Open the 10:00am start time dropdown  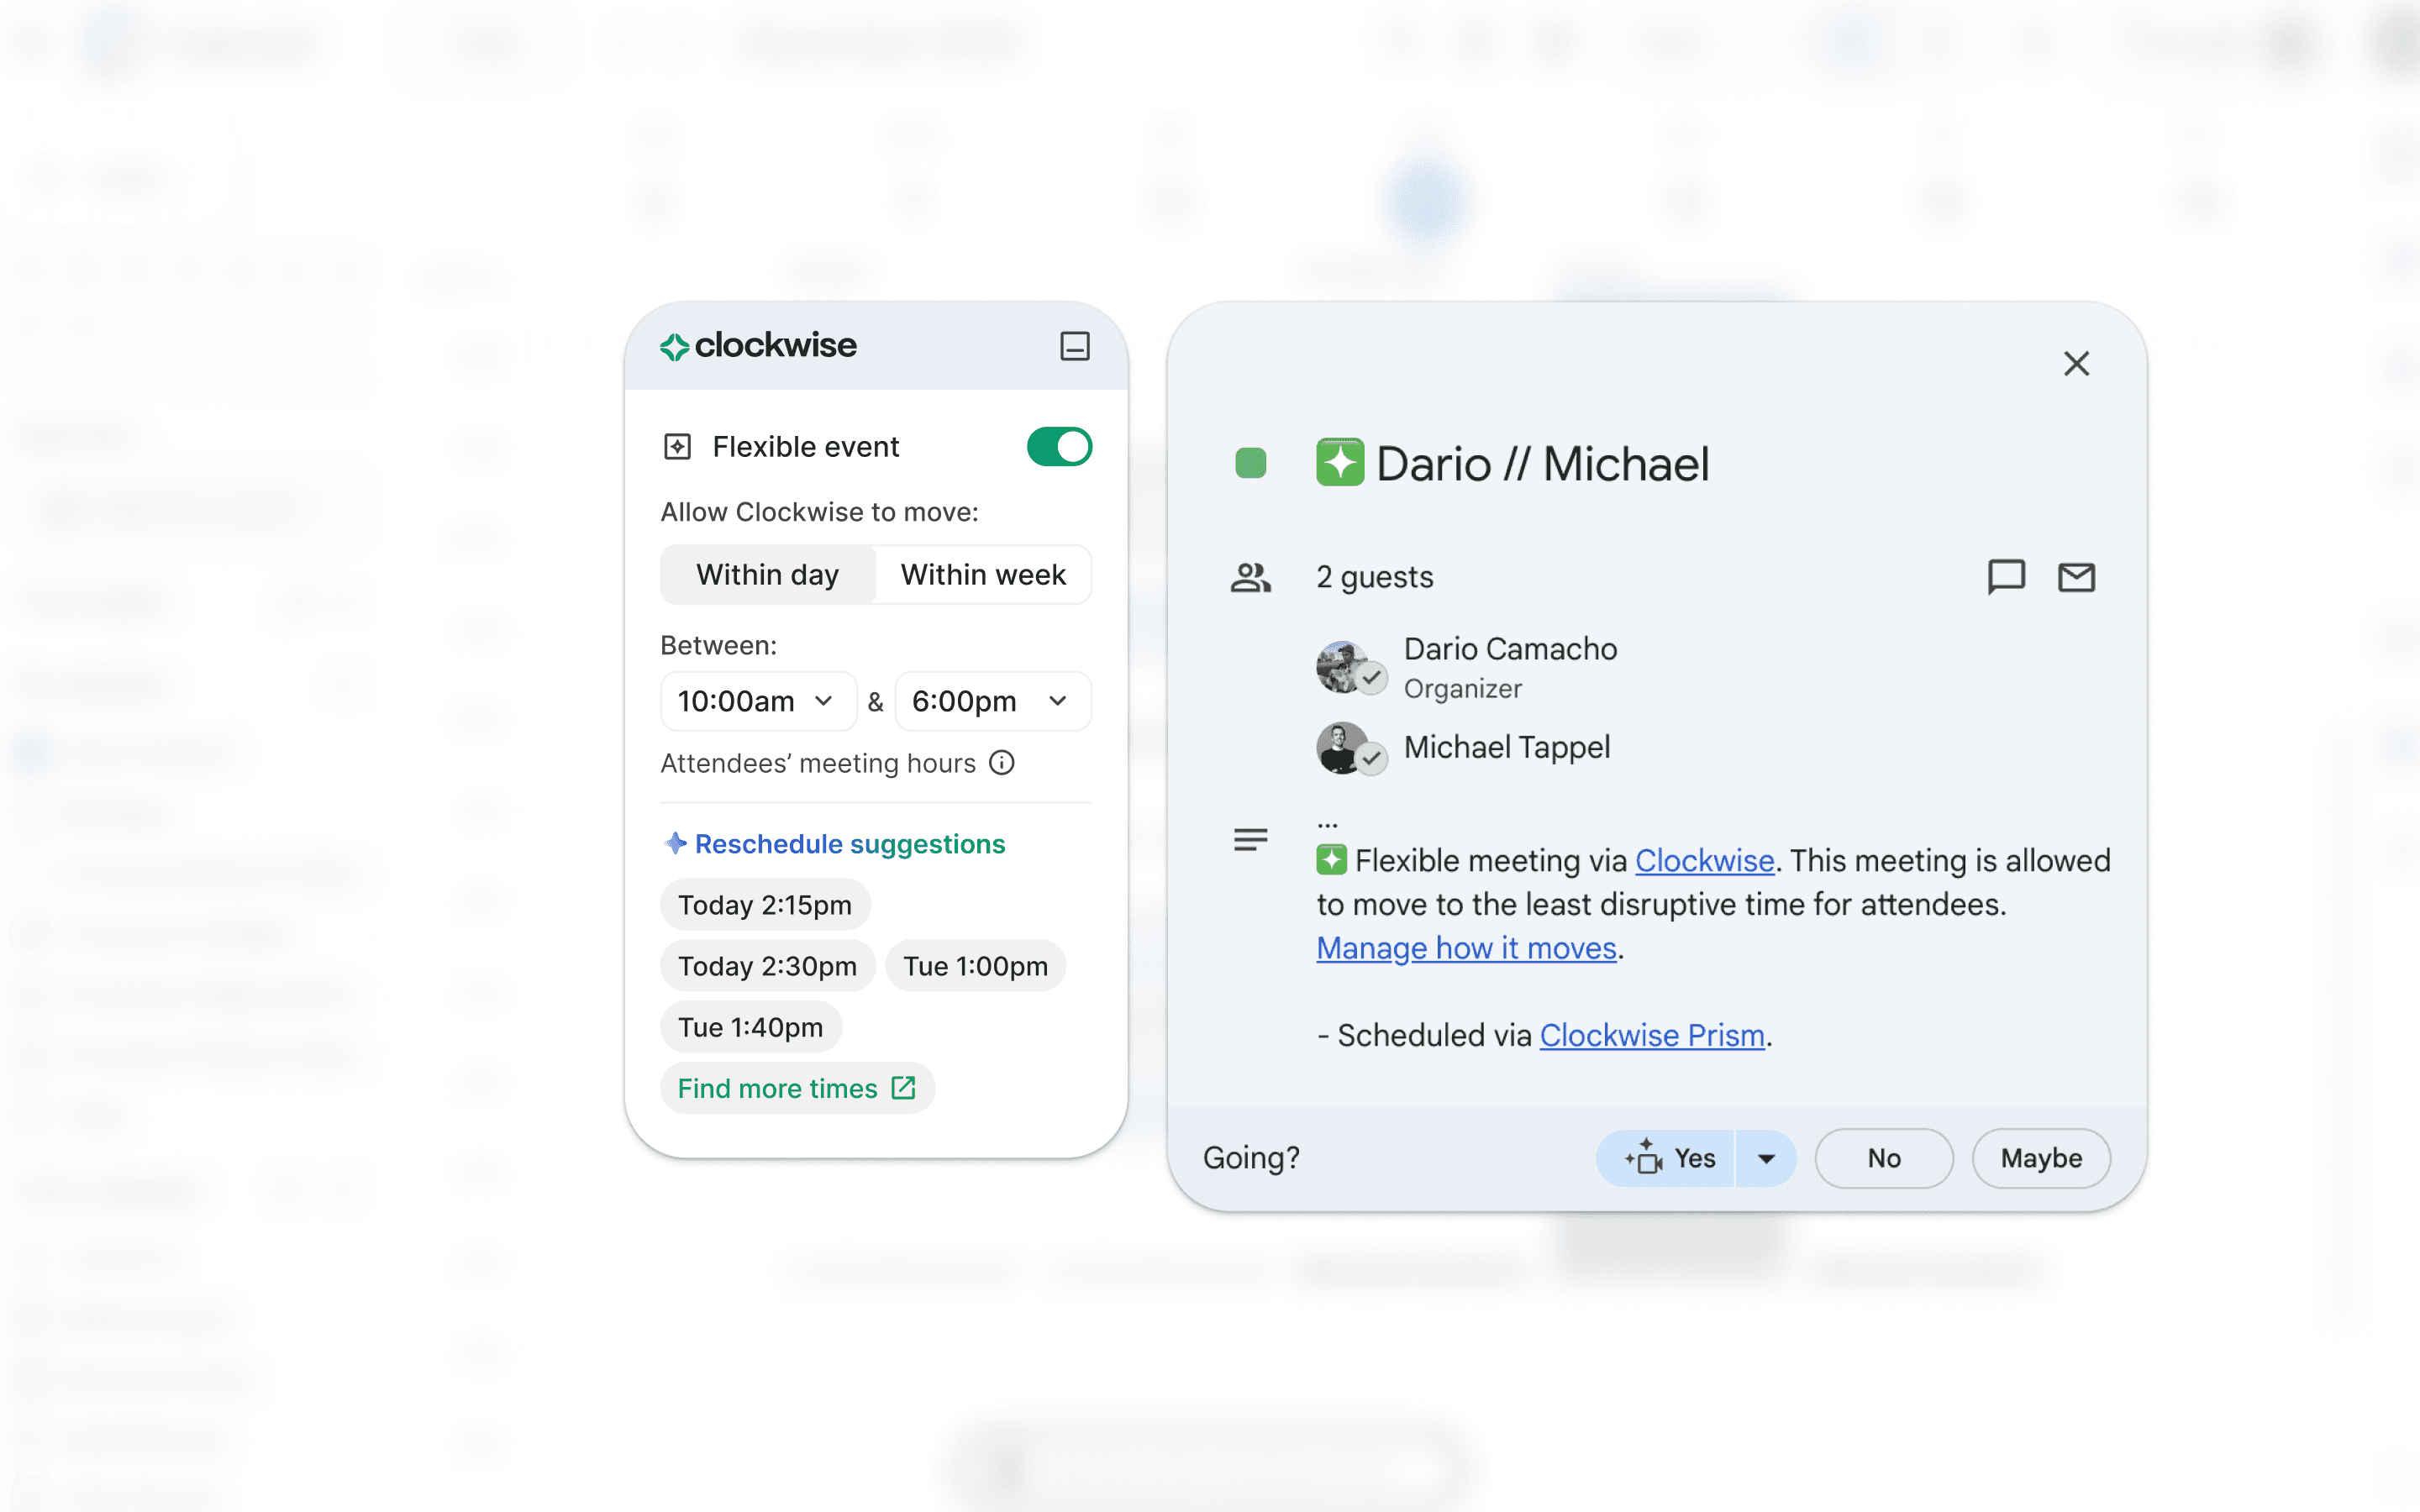[x=757, y=701]
